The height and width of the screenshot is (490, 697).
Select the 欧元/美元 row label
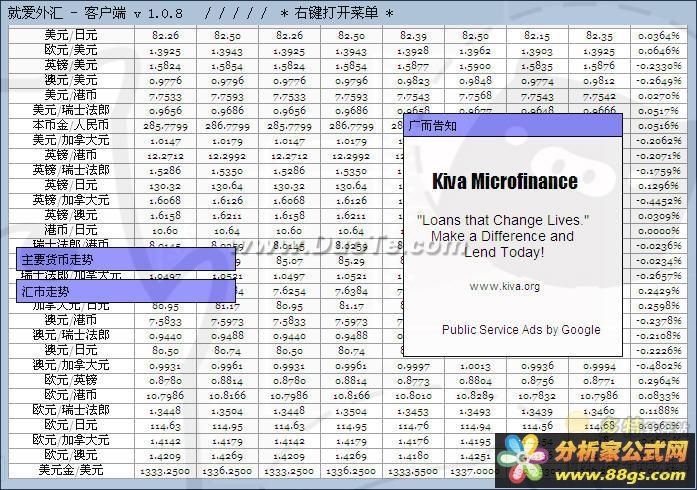click(71, 50)
